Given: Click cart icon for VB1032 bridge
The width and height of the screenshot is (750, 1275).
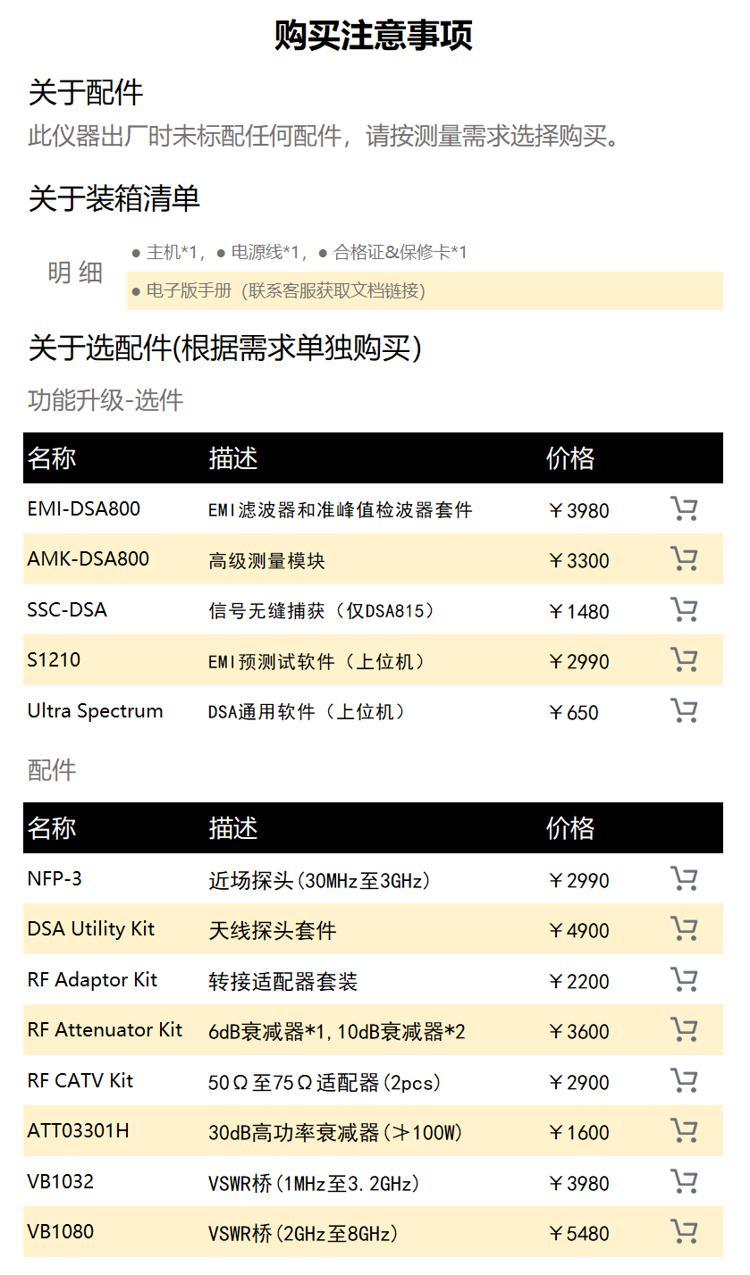Looking at the screenshot, I should click(684, 1182).
